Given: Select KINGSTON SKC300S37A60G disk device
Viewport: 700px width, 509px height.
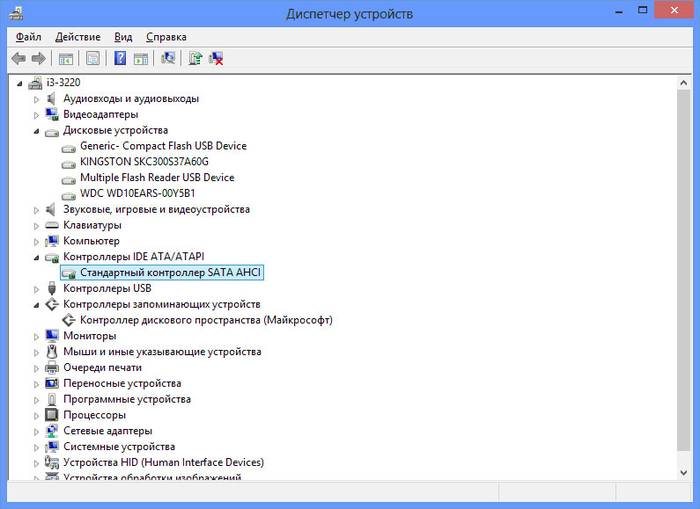Looking at the screenshot, I should (x=144, y=162).
